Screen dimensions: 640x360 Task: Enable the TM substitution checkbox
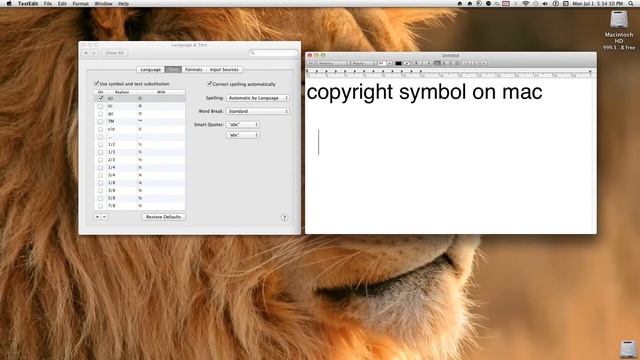[100, 121]
